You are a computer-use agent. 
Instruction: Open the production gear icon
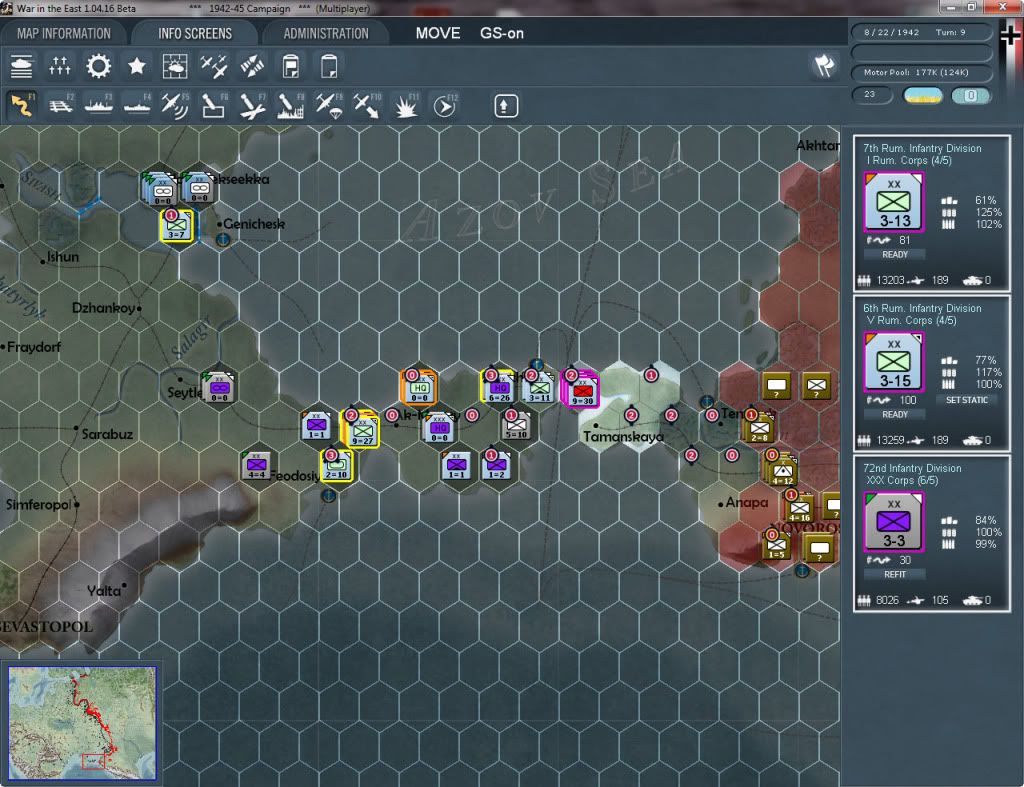pyautogui.click(x=99, y=66)
